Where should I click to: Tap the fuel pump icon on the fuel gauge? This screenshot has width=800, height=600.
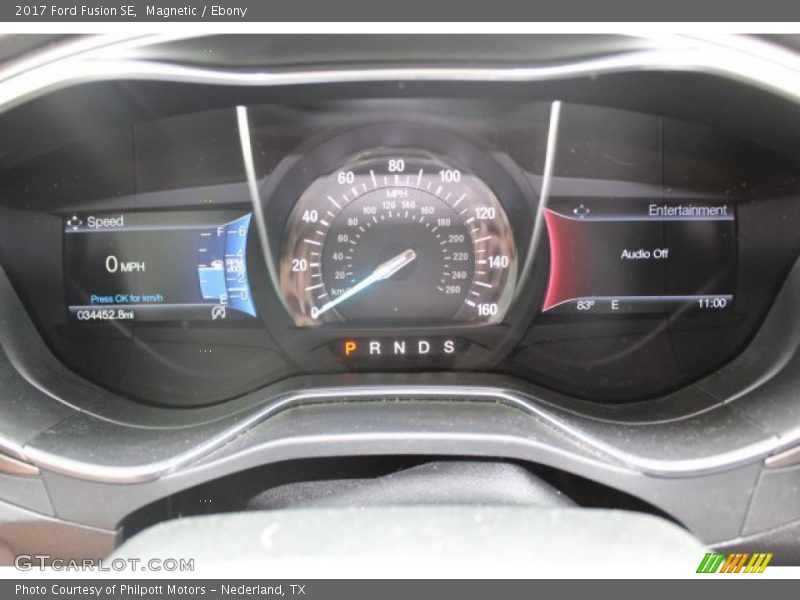pyautogui.click(x=217, y=264)
